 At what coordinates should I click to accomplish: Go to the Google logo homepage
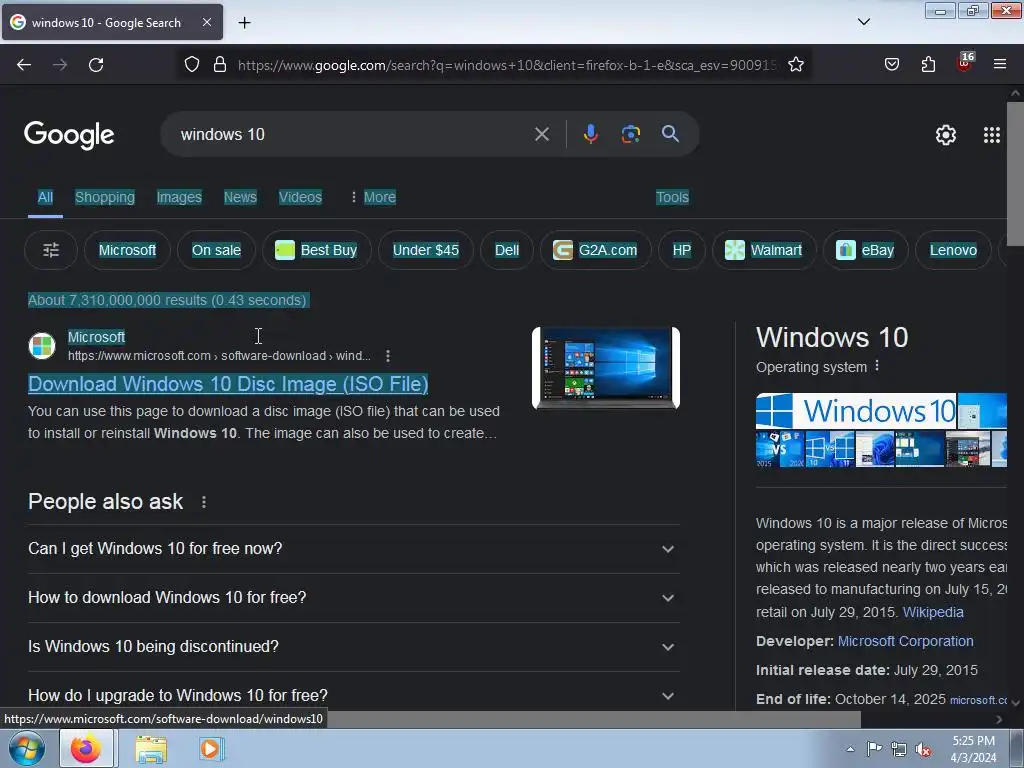coord(69,135)
